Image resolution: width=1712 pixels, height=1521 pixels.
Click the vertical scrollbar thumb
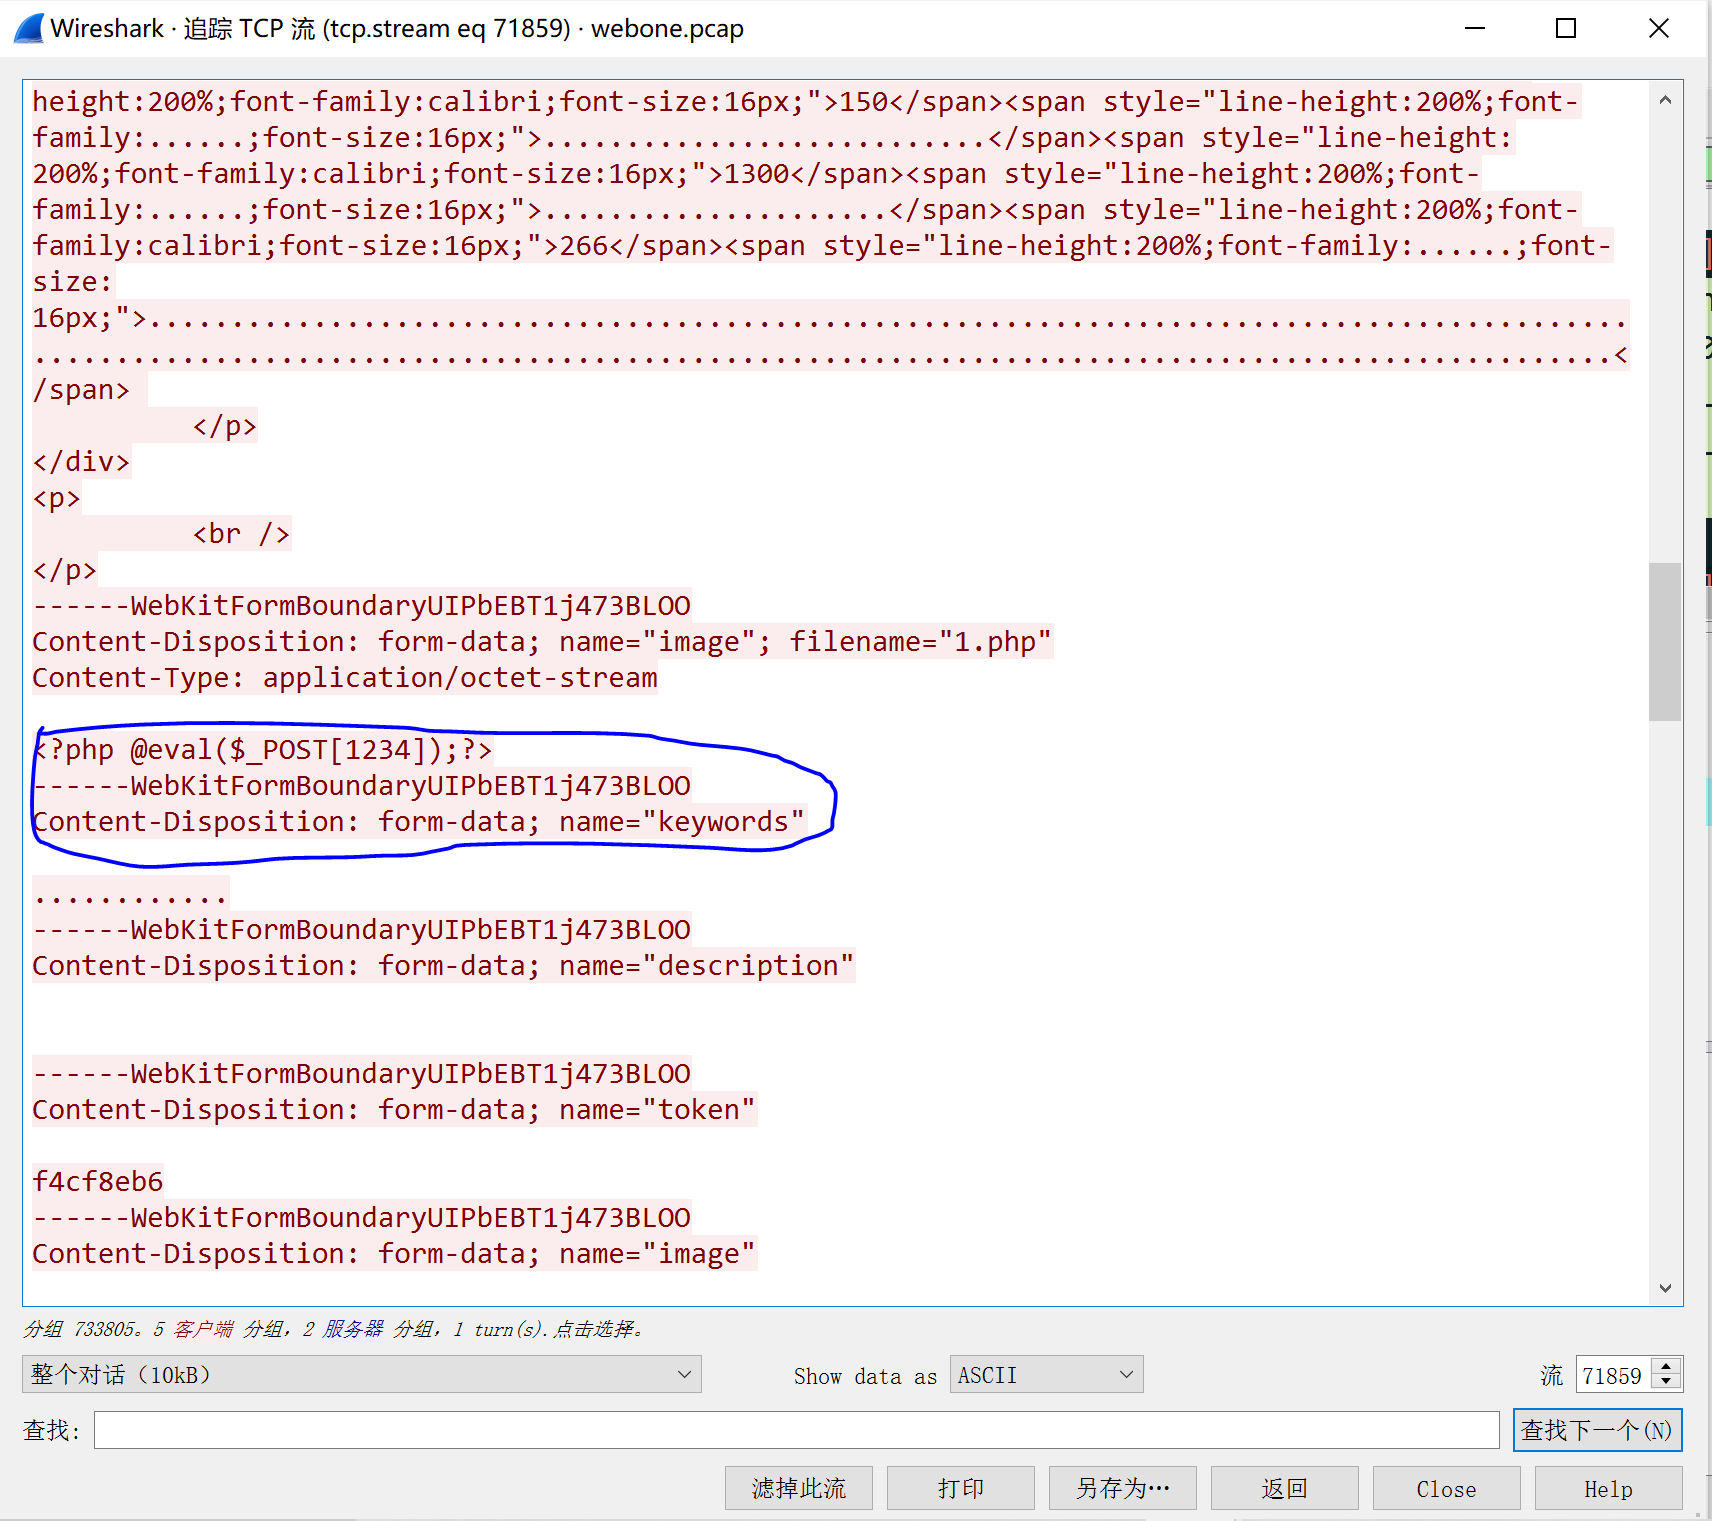pos(1664,640)
